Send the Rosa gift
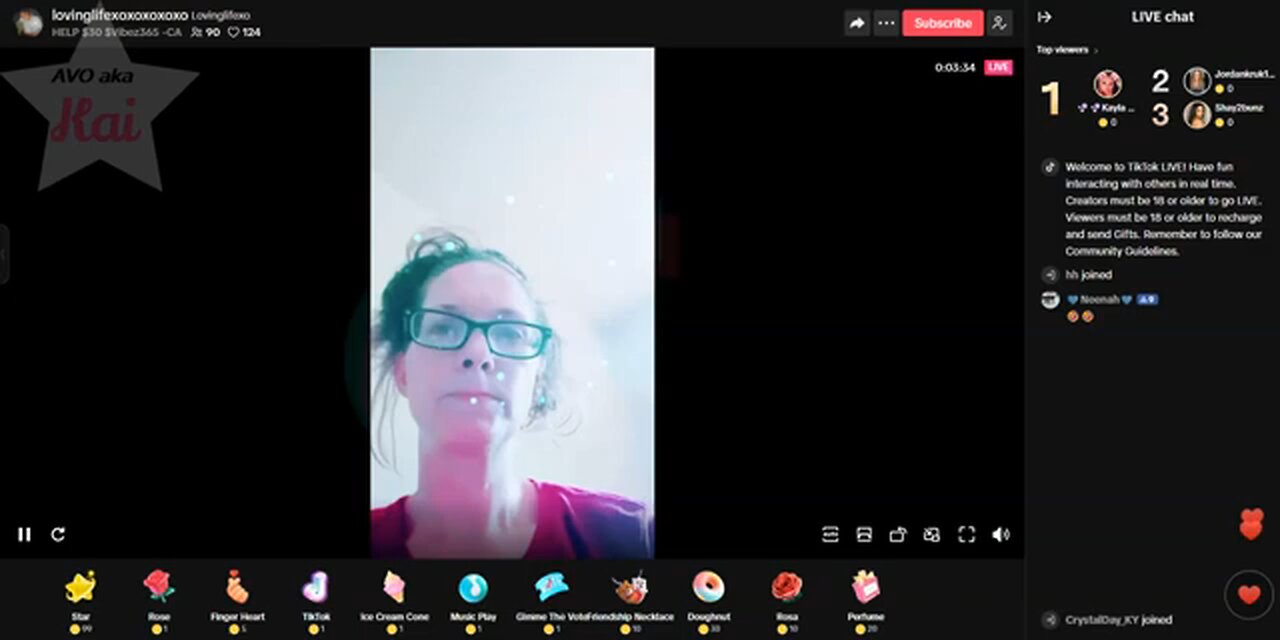The image size is (1280, 640). 787,601
